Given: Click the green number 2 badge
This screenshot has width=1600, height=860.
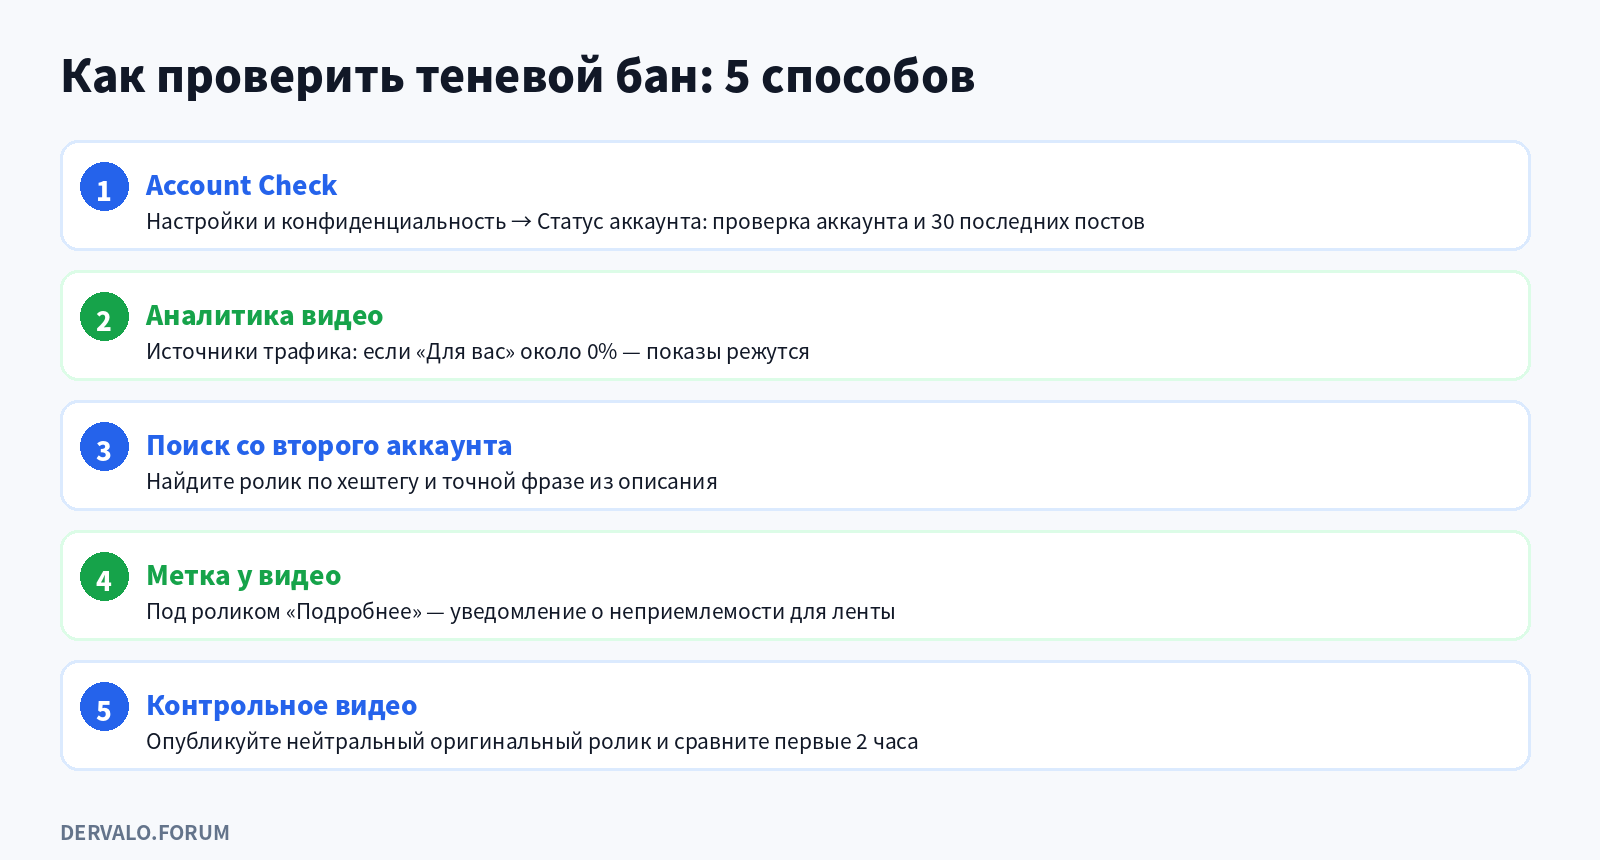Looking at the screenshot, I should 104,317.
